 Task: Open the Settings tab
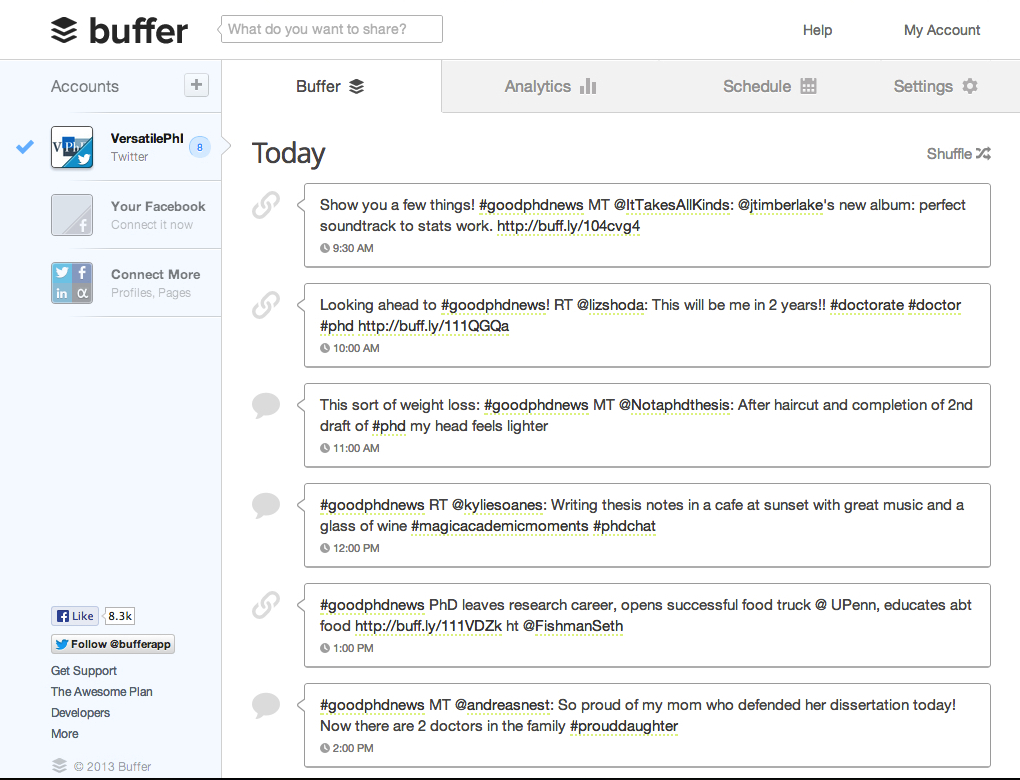click(935, 86)
